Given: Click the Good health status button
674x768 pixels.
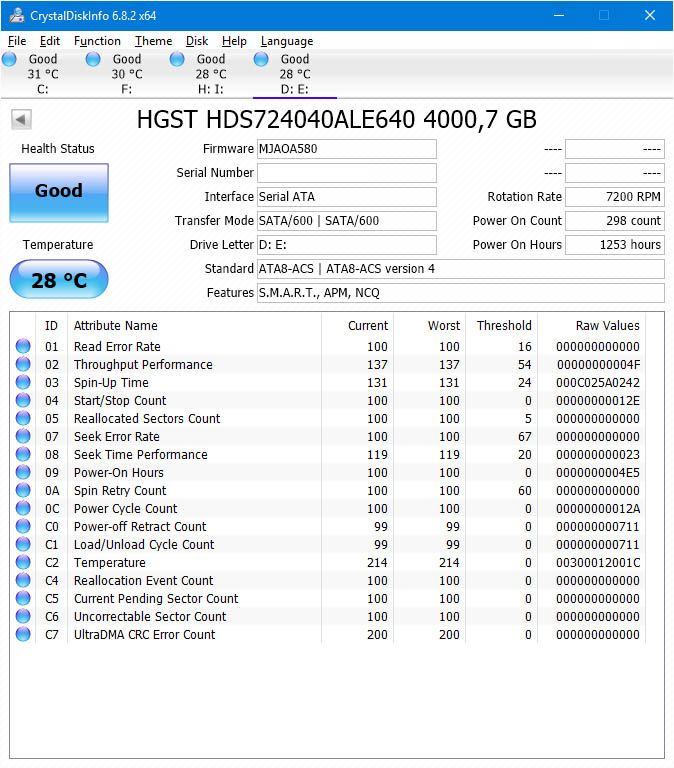Looking at the screenshot, I should point(59,192).
